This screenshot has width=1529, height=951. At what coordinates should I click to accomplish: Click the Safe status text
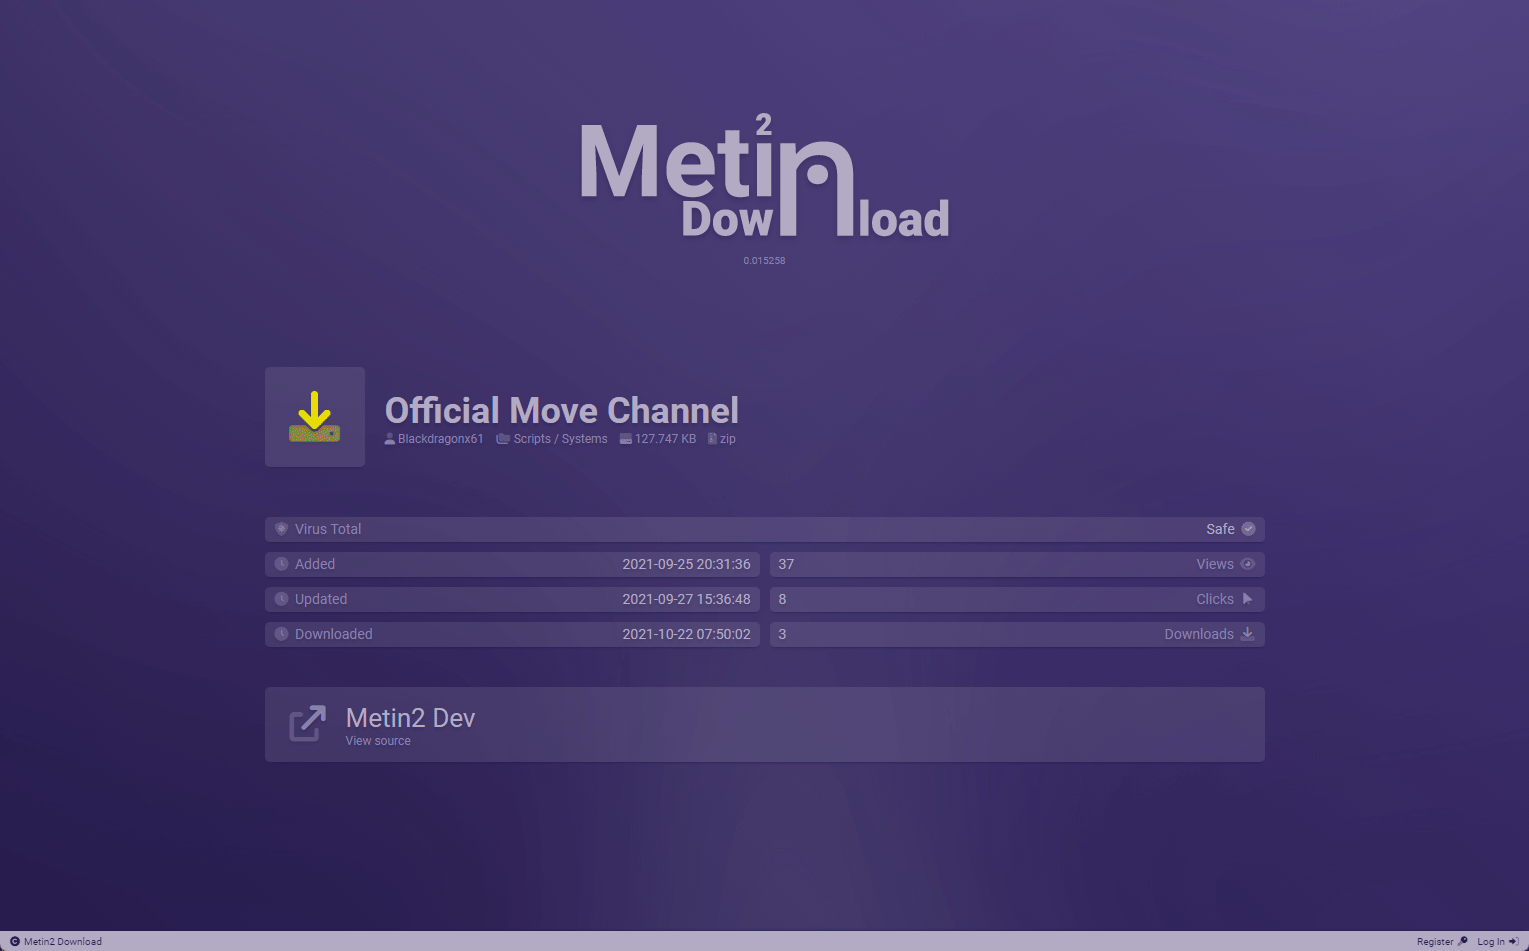(1220, 529)
